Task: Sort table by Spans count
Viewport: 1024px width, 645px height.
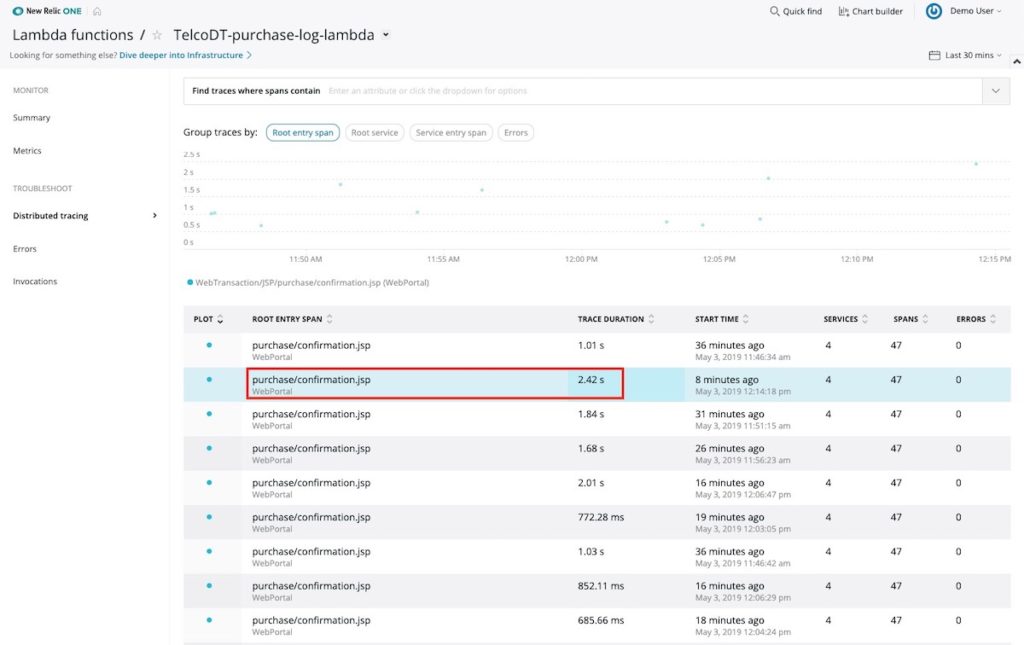Action: [925, 319]
